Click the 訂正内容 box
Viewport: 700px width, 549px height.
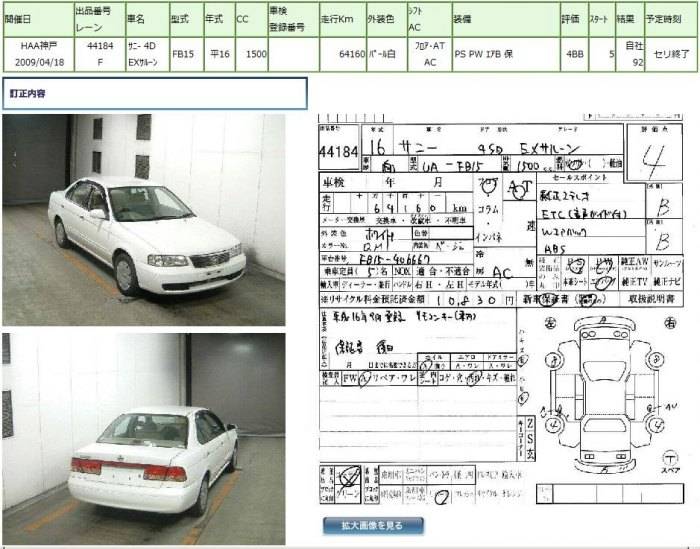(x=155, y=93)
